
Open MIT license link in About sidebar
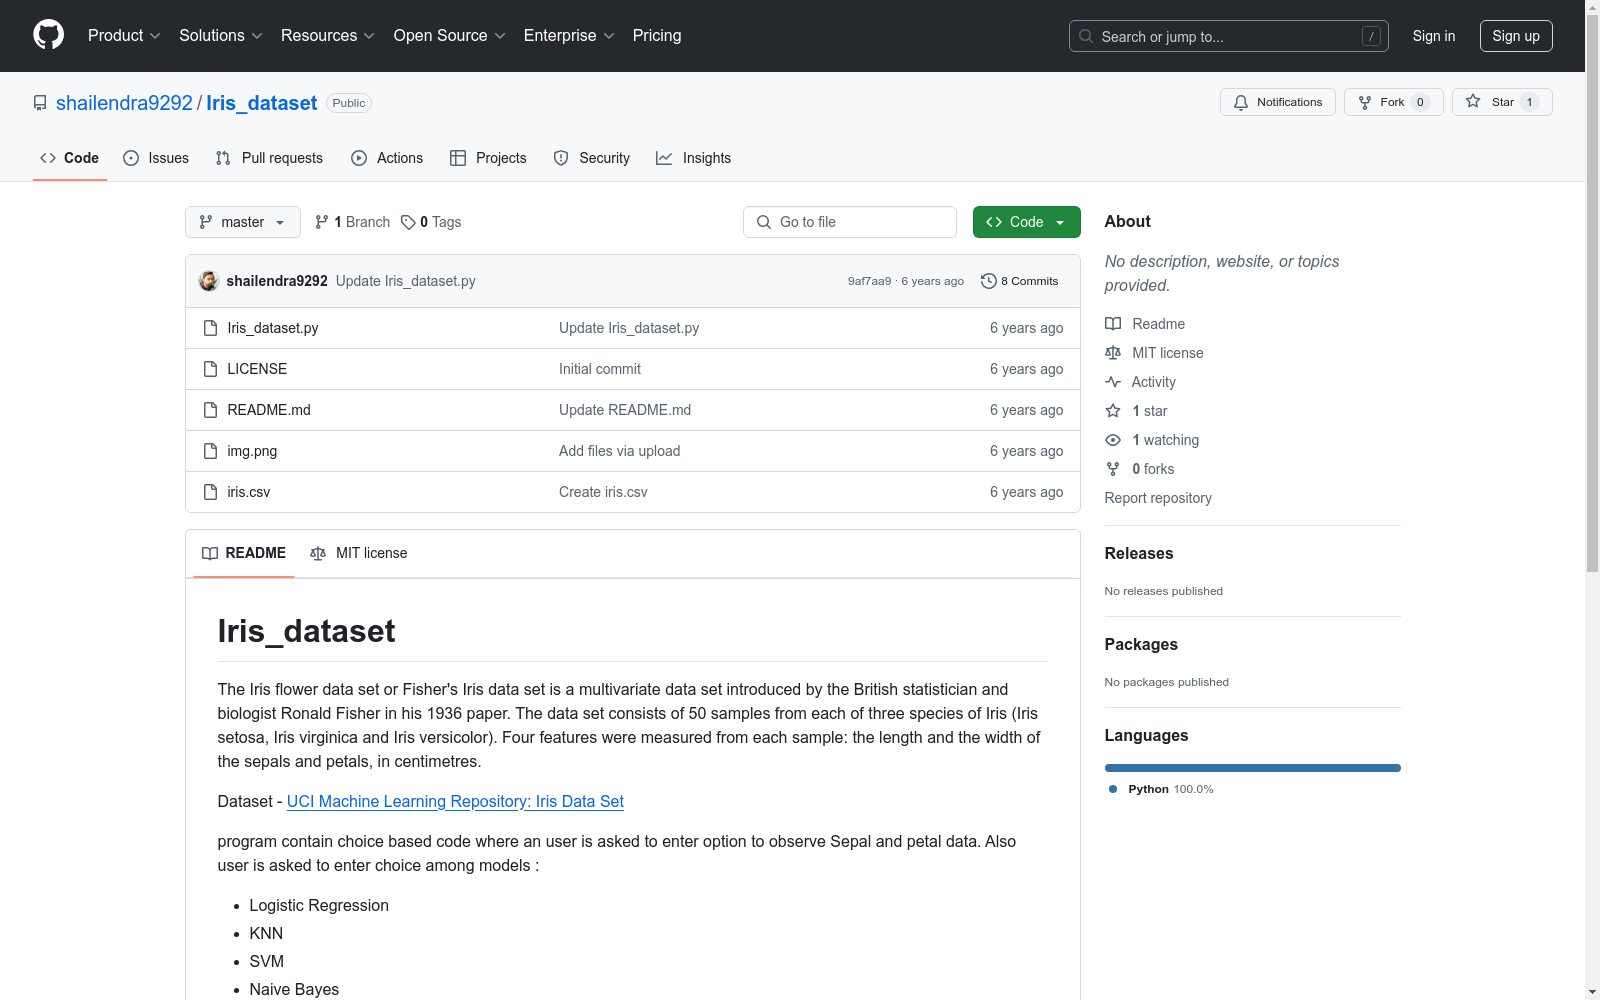point(1154,353)
